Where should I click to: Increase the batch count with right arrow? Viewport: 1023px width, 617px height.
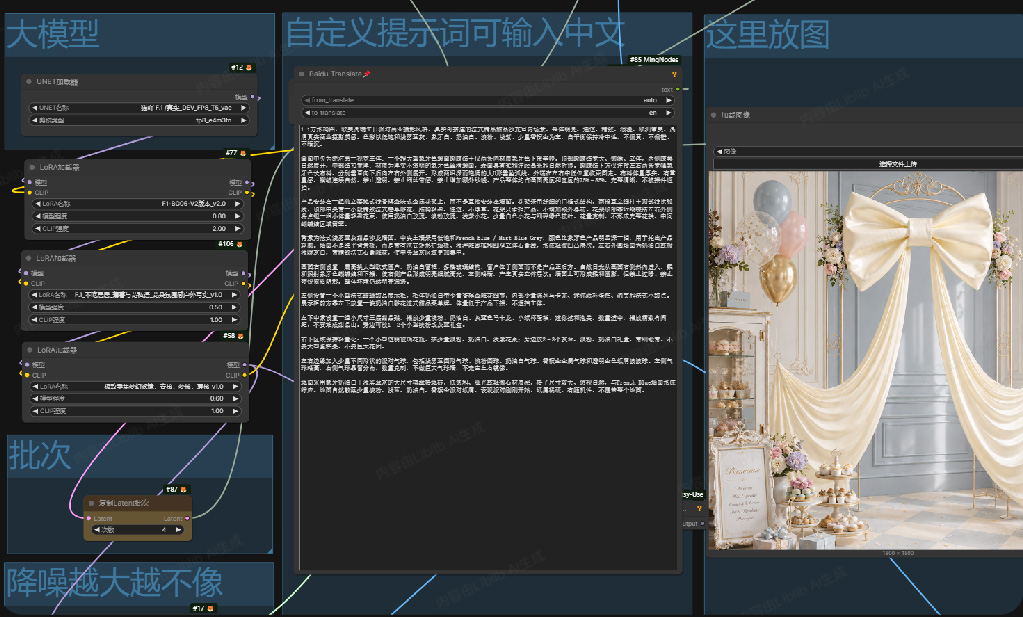(x=179, y=530)
